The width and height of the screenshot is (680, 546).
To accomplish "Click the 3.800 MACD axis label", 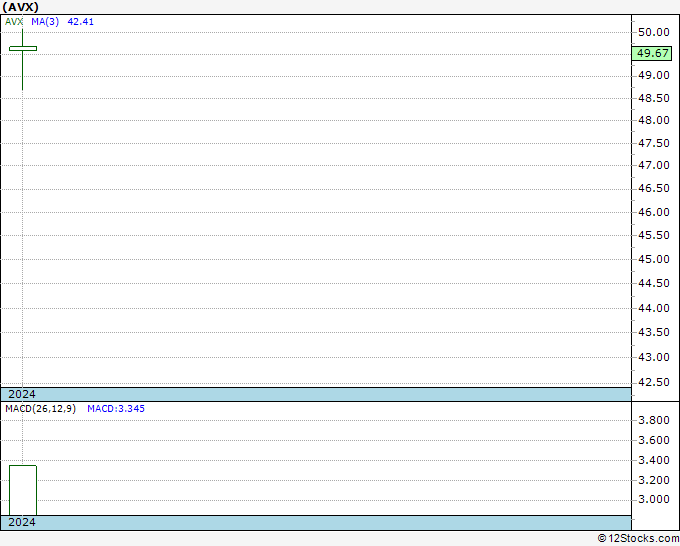I will [x=654, y=420].
